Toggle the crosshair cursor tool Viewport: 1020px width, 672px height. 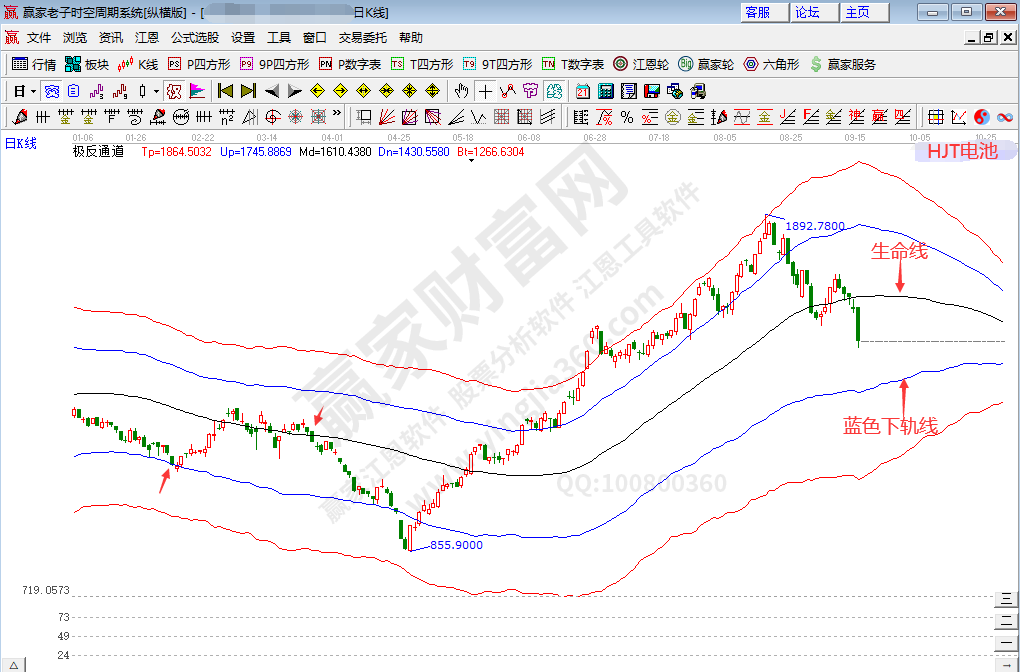pyautogui.click(x=485, y=91)
